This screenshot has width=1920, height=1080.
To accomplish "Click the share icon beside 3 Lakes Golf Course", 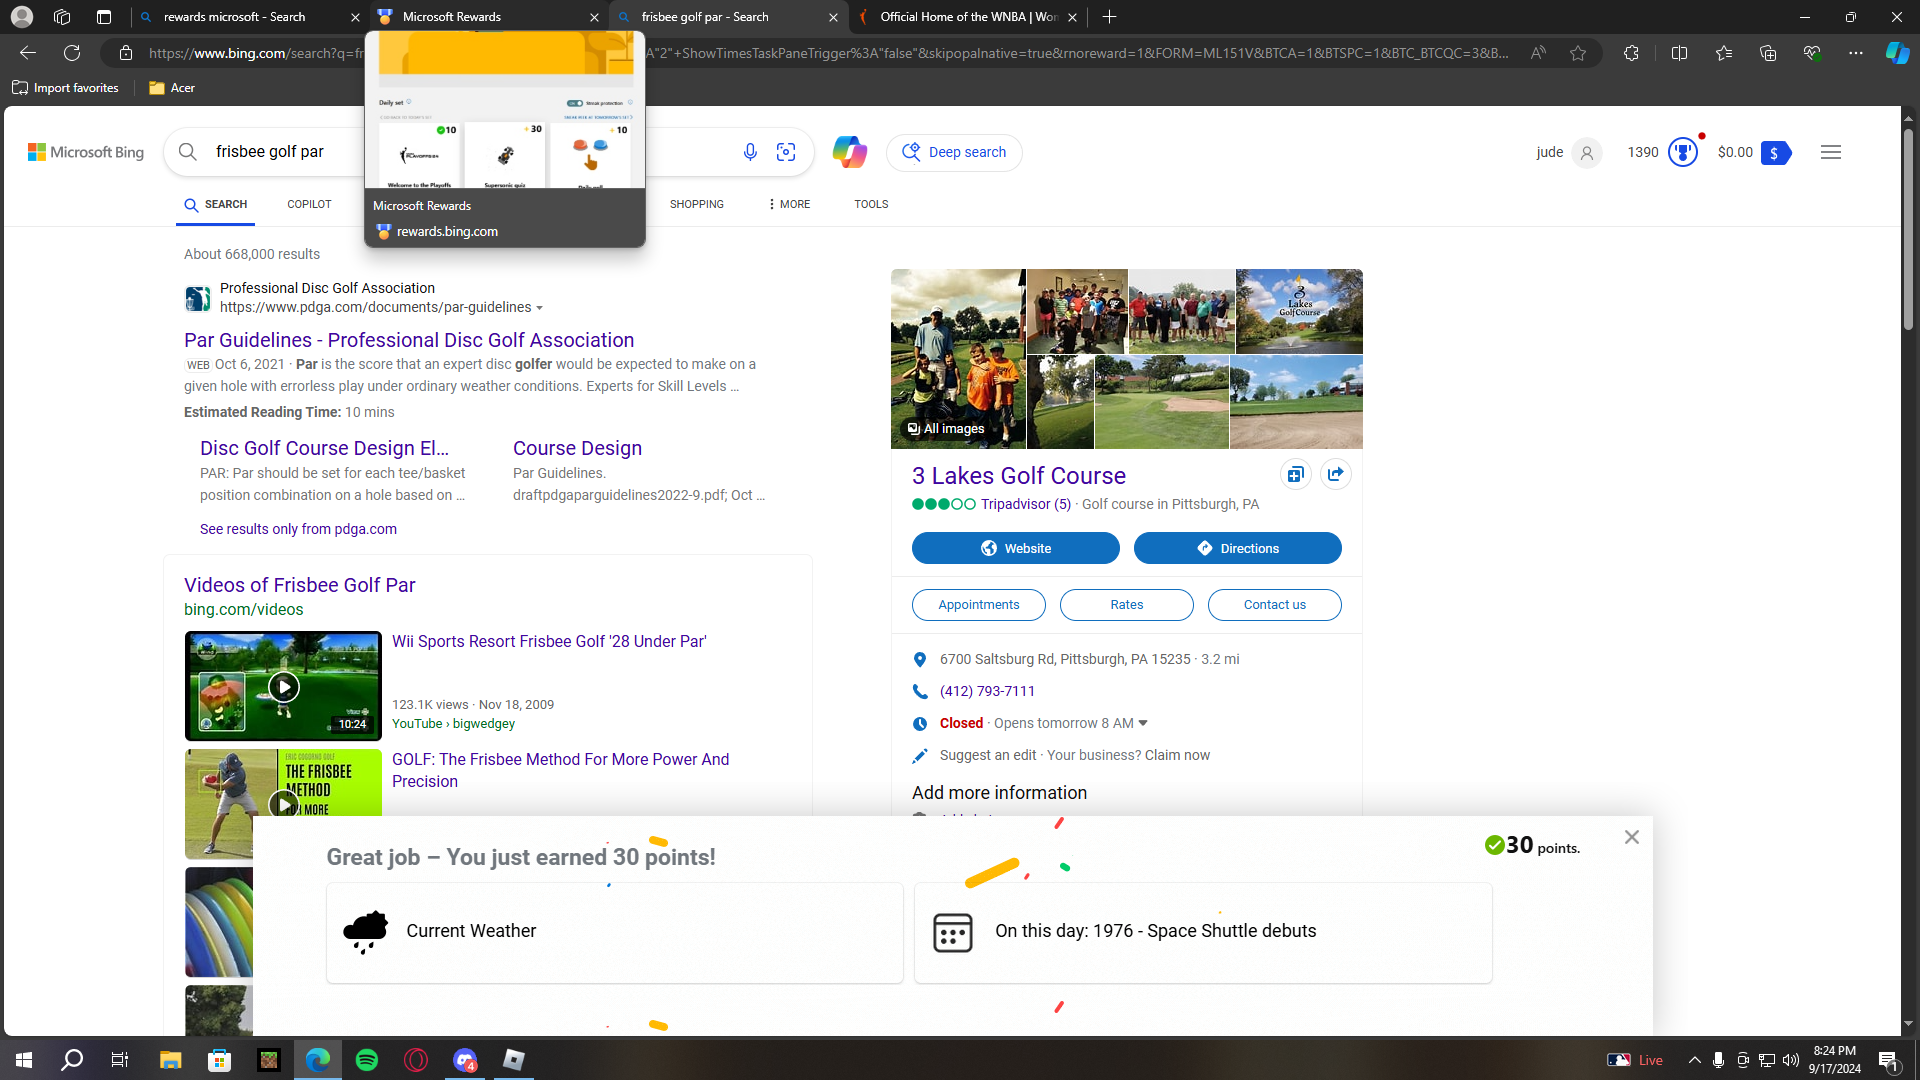I will 1335,474.
